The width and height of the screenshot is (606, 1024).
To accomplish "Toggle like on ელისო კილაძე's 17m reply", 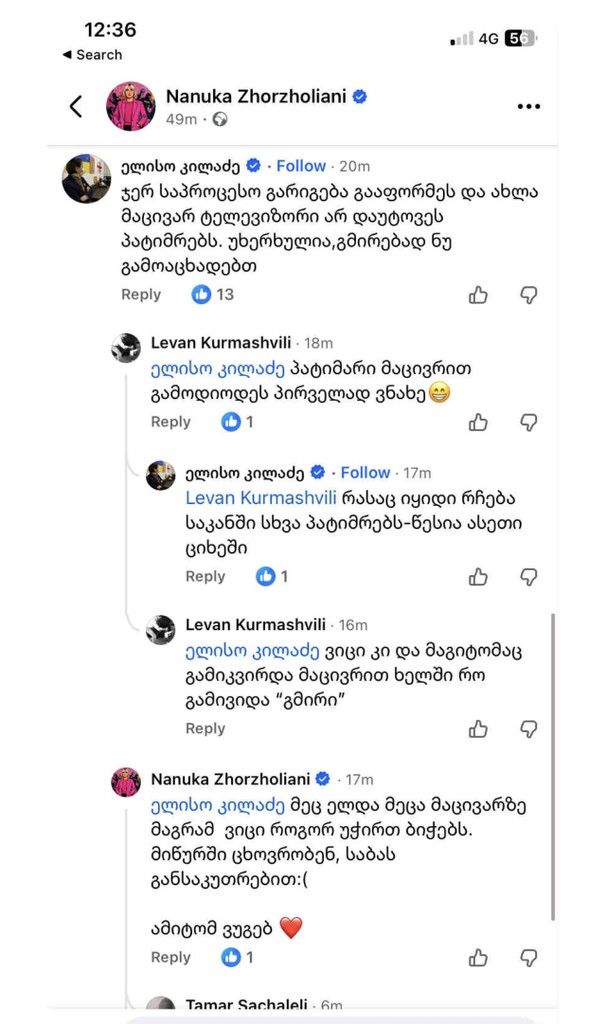I will pos(478,576).
